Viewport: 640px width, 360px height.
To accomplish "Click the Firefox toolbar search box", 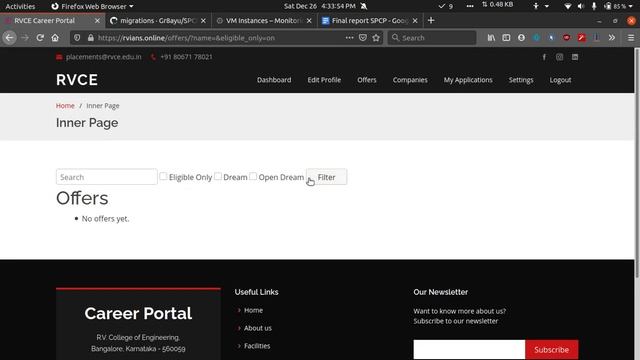I will (x=432, y=38).
